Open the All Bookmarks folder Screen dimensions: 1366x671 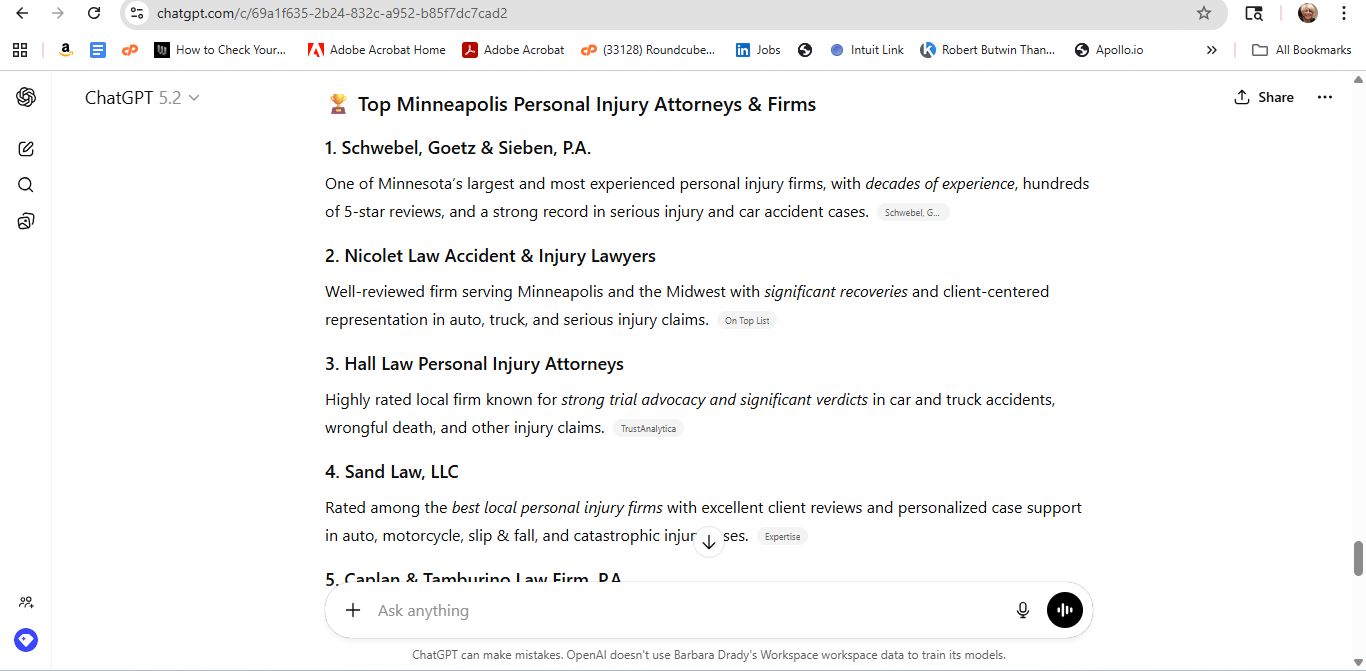click(1301, 50)
